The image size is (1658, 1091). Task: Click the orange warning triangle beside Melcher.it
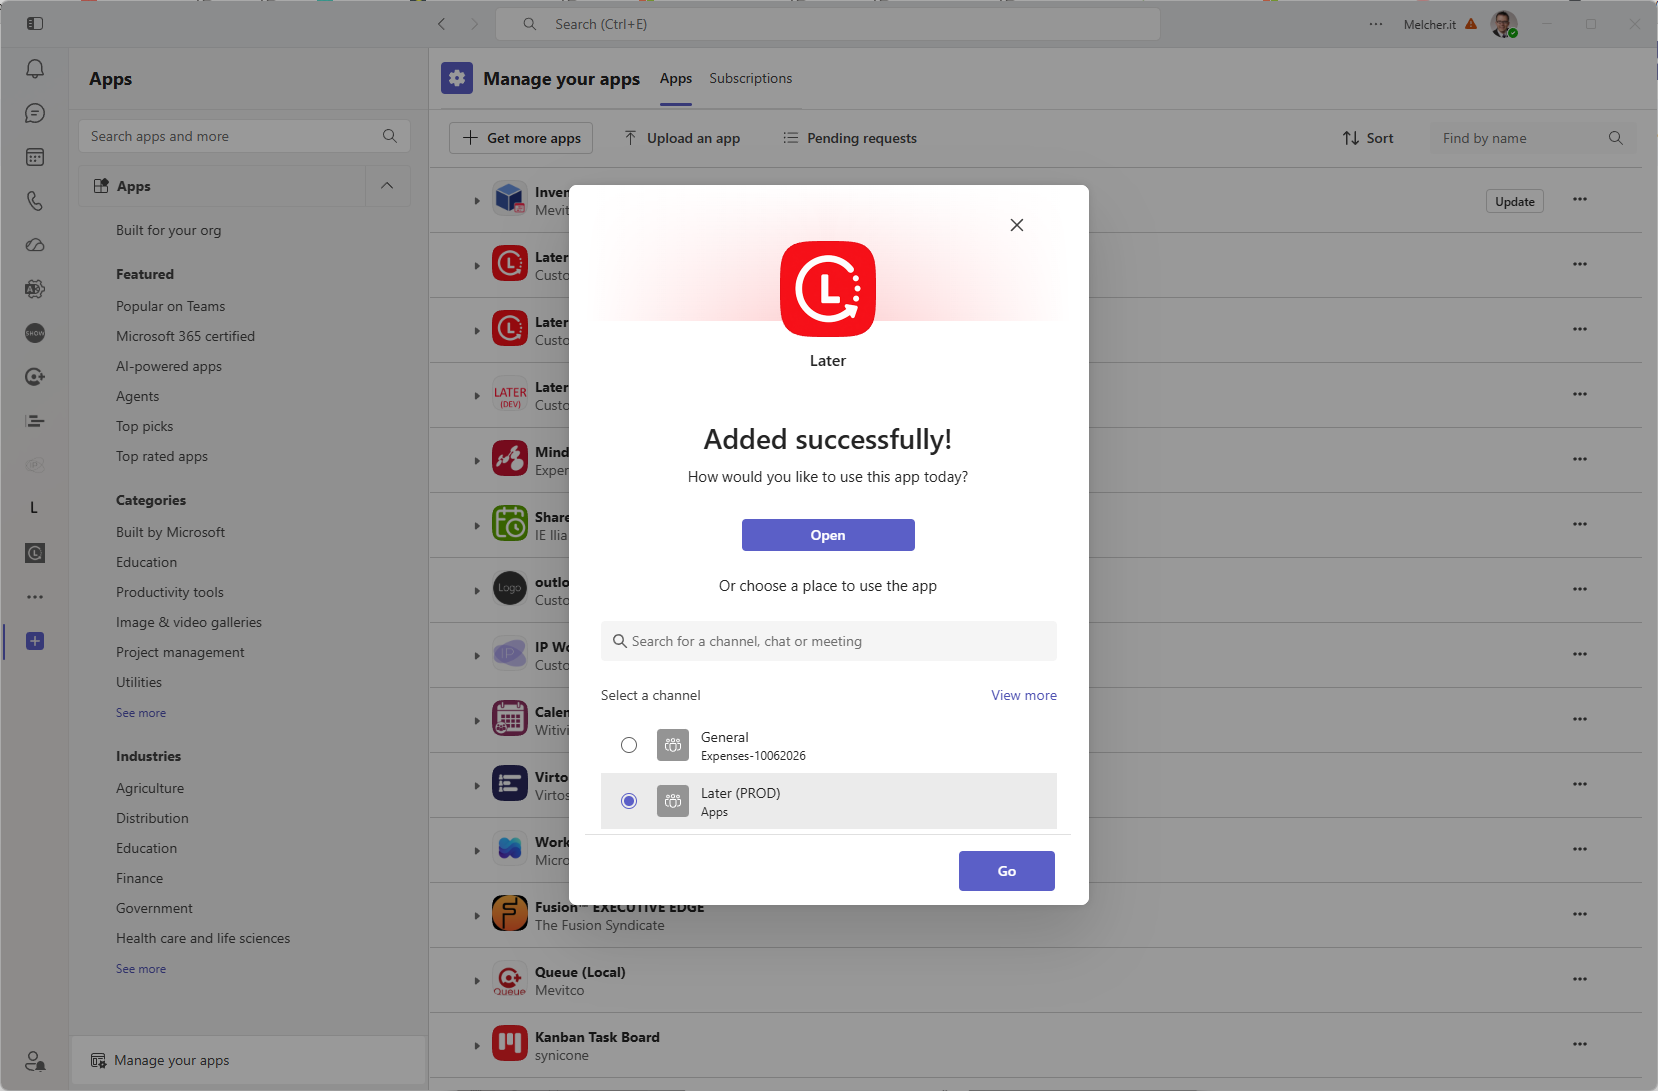click(1471, 24)
